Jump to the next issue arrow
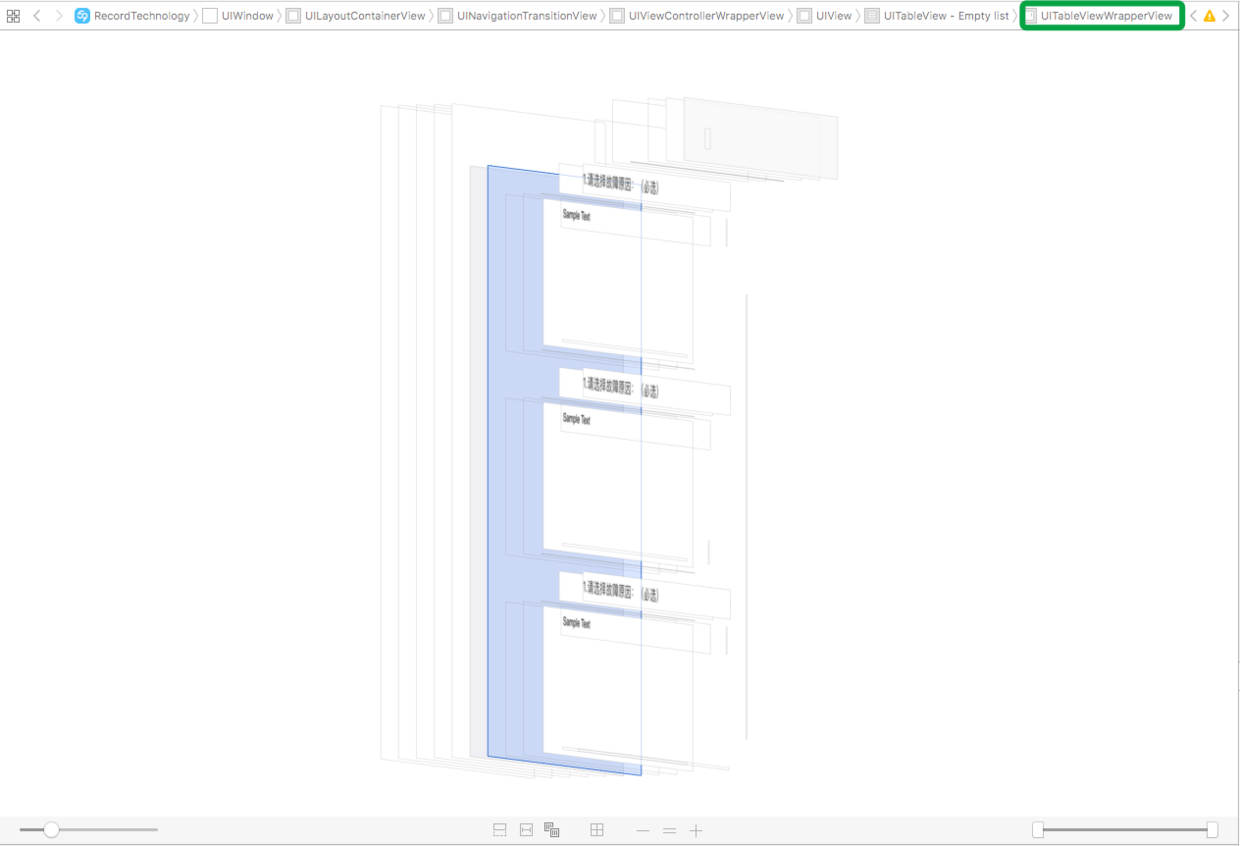Image resolution: width=1240 pixels, height=846 pixels. point(1226,16)
